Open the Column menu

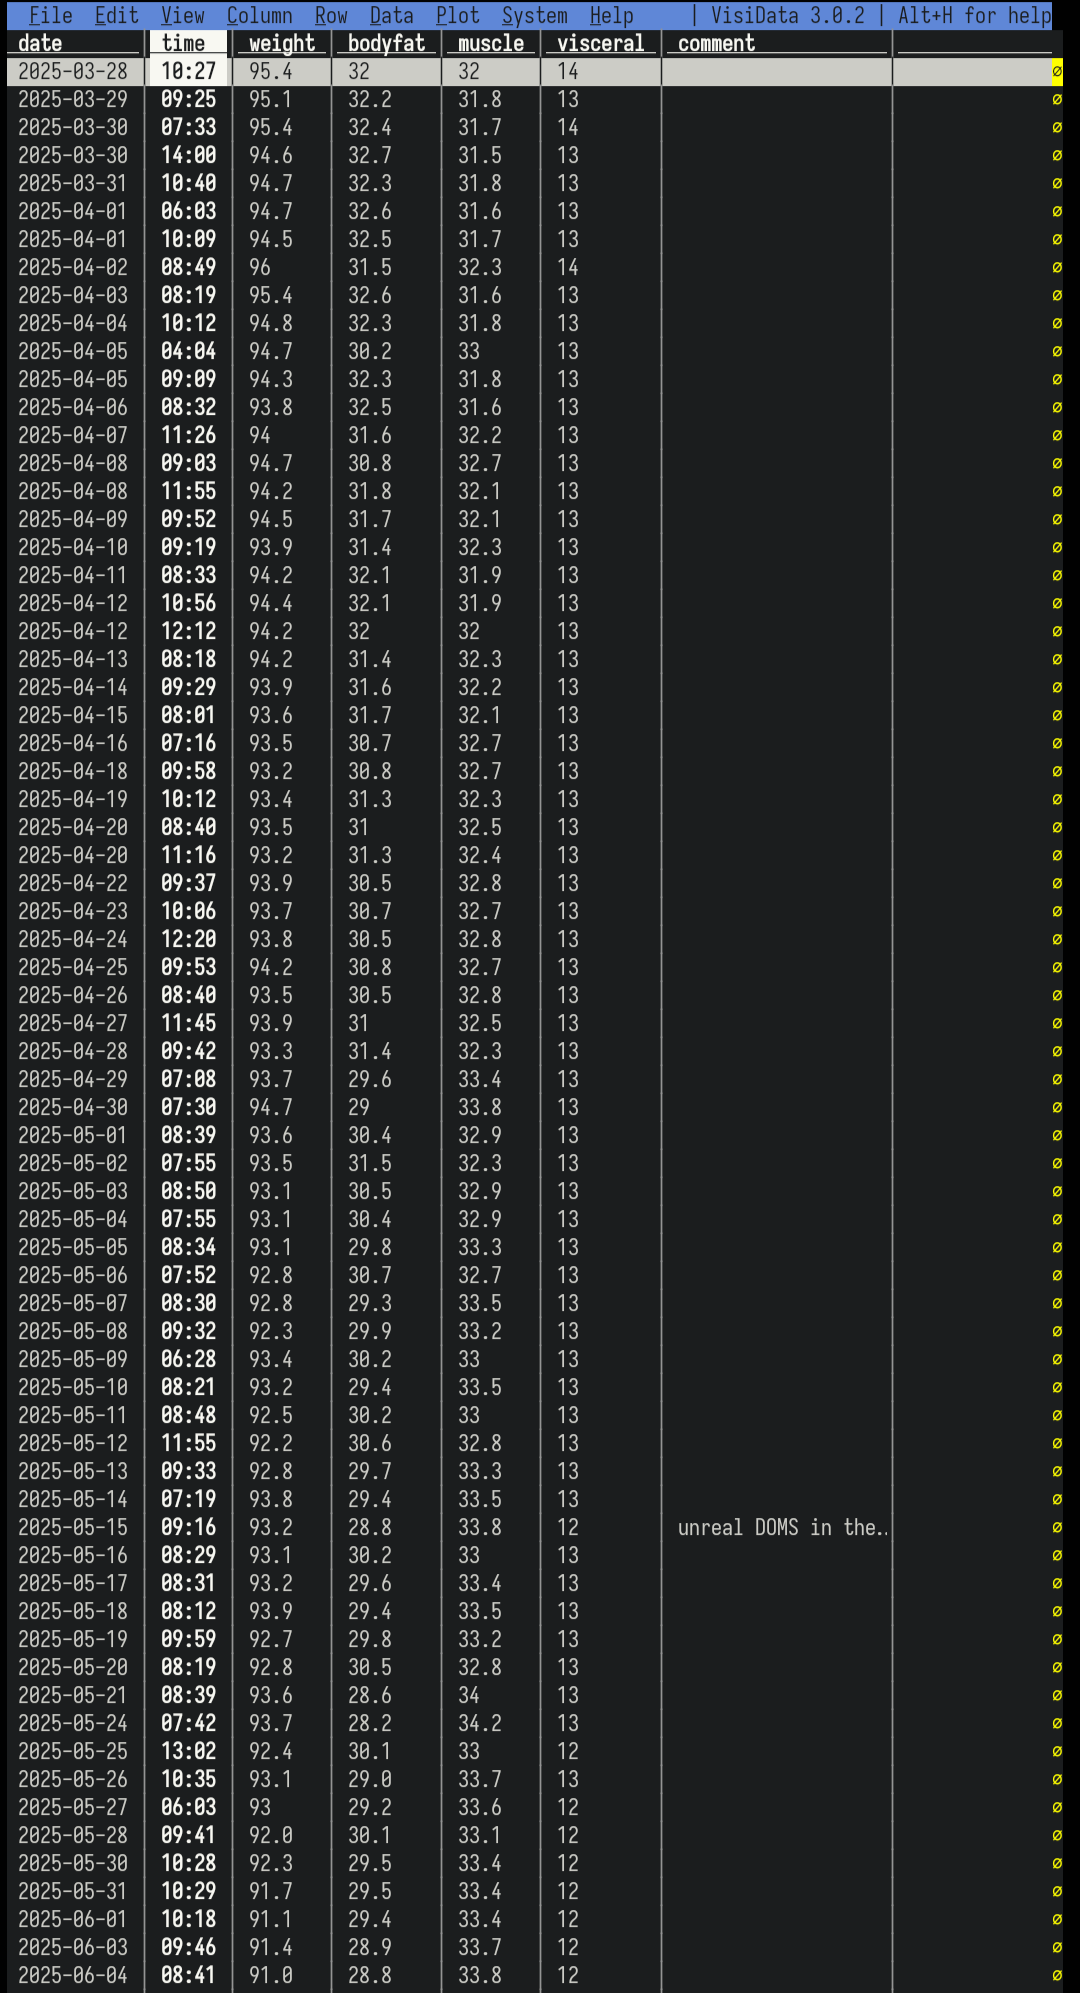[x=259, y=15]
